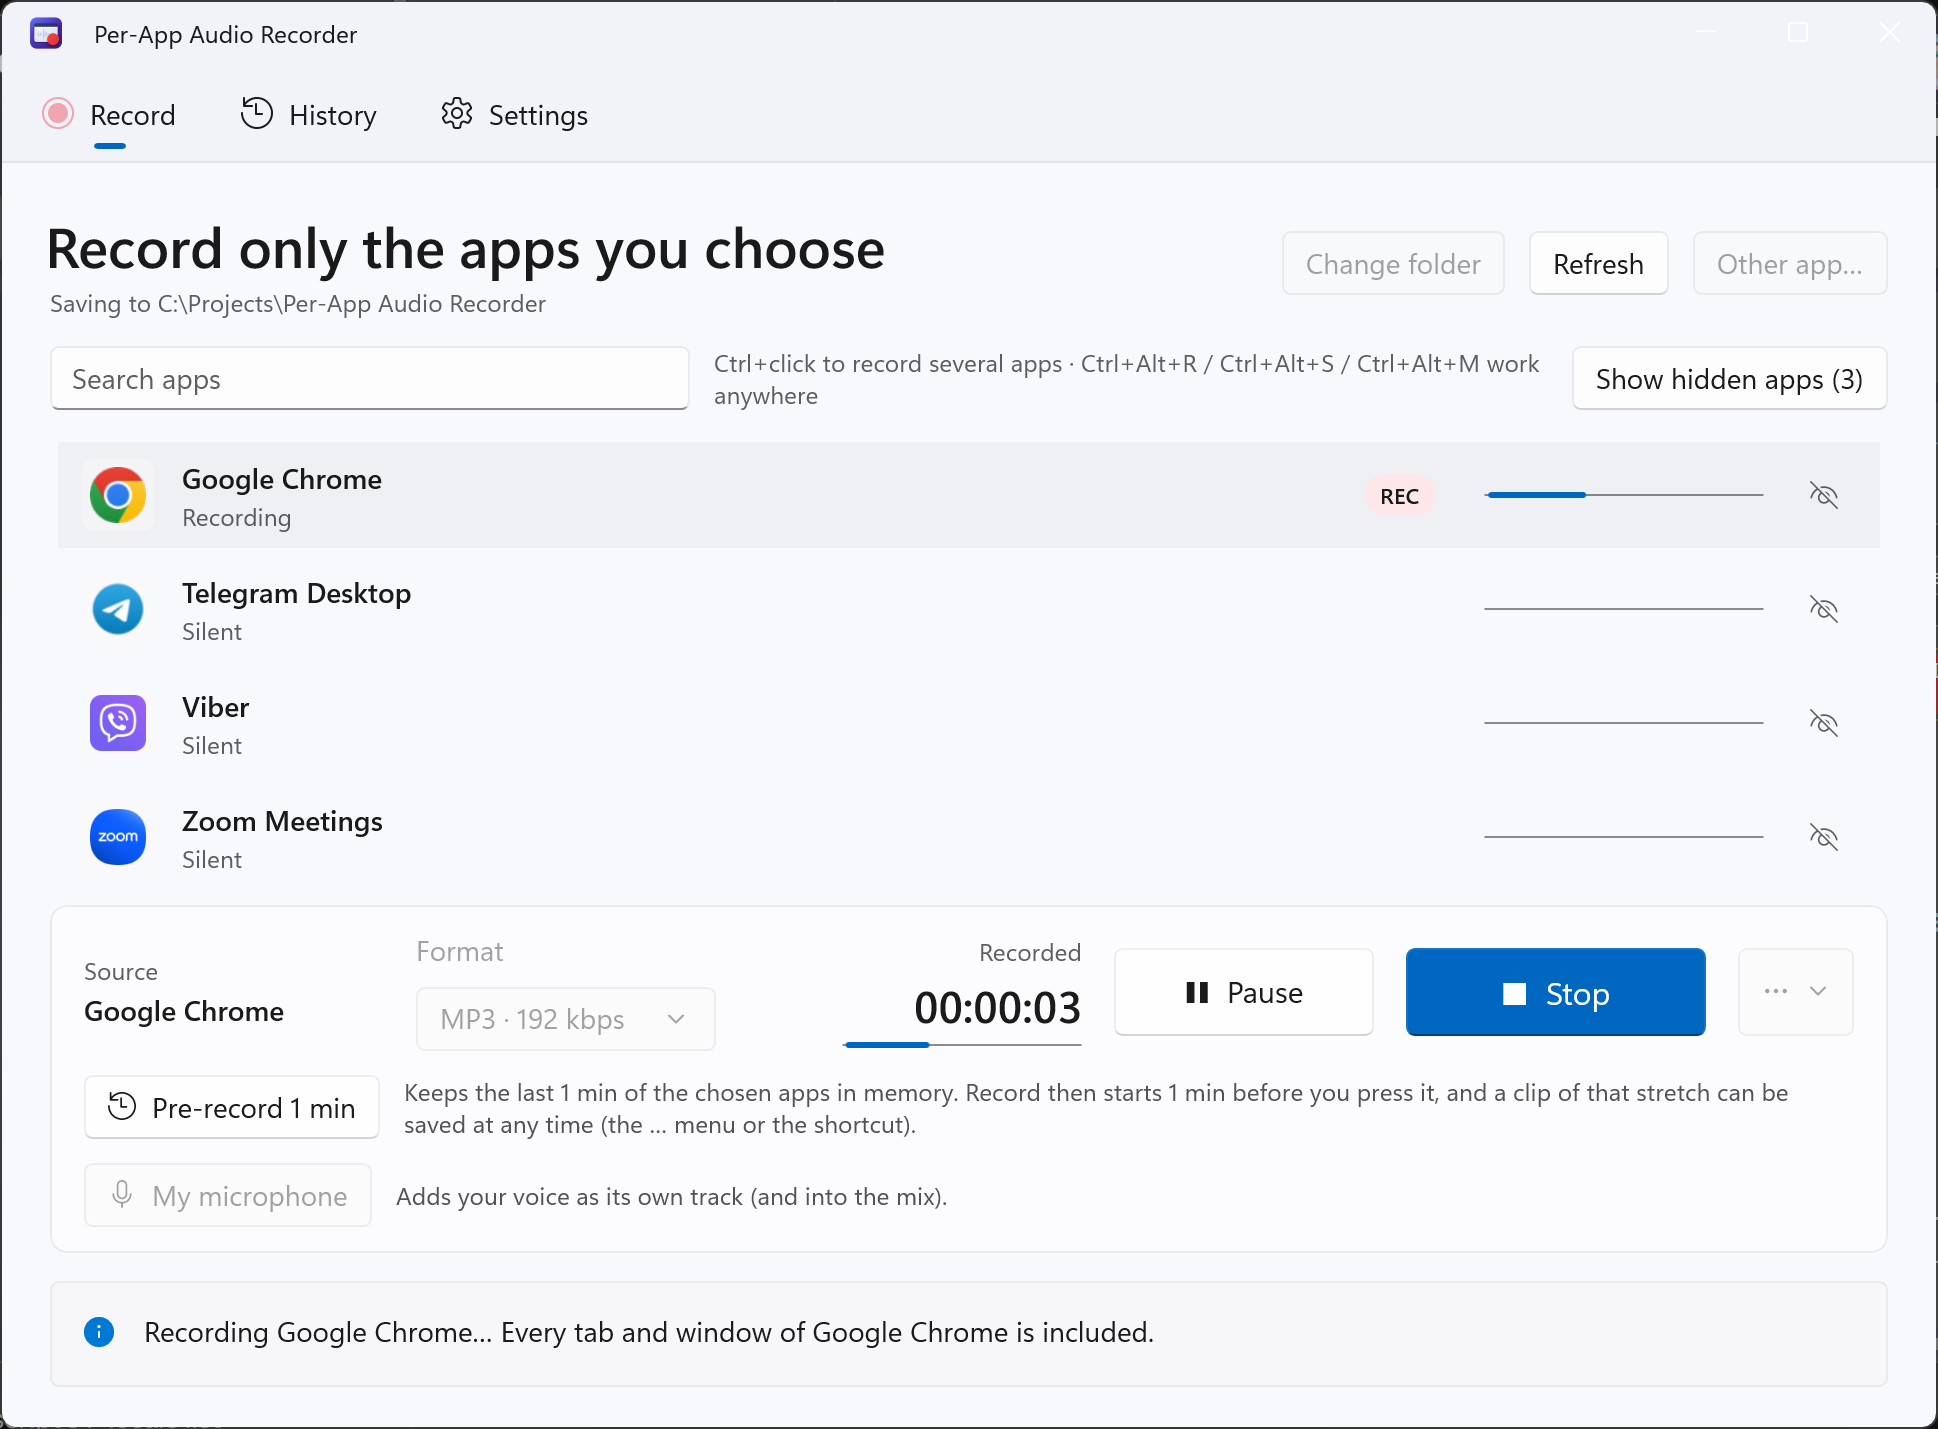Pause the recording

pyautogui.click(x=1244, y=992)
